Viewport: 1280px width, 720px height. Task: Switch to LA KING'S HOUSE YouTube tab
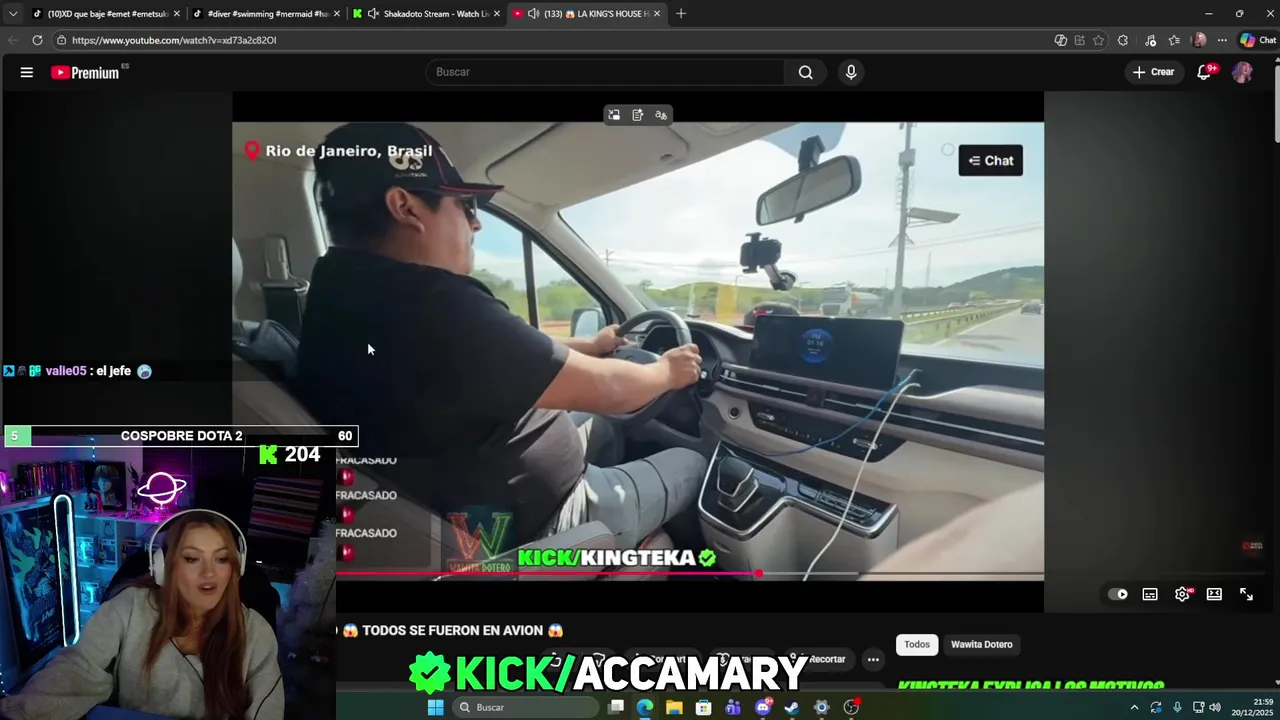pyautogui.click(x=588, y=13)
